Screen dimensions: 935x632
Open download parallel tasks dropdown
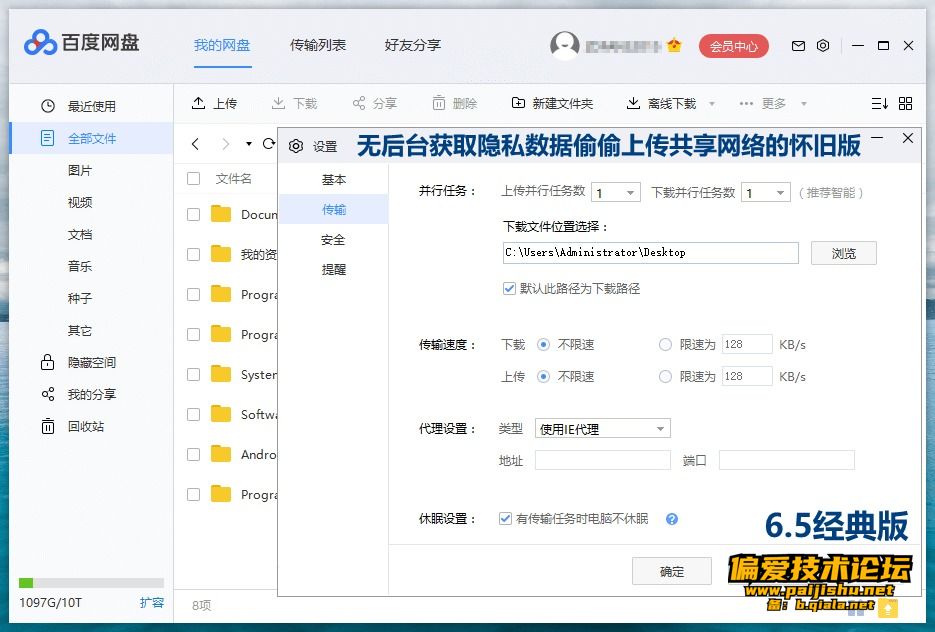click(766, 193)
